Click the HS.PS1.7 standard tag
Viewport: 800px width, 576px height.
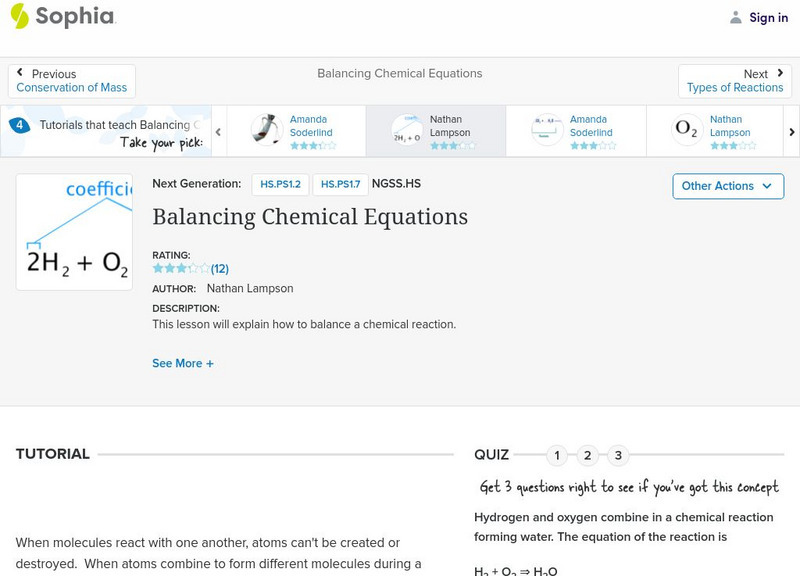(x=340, y=184)
